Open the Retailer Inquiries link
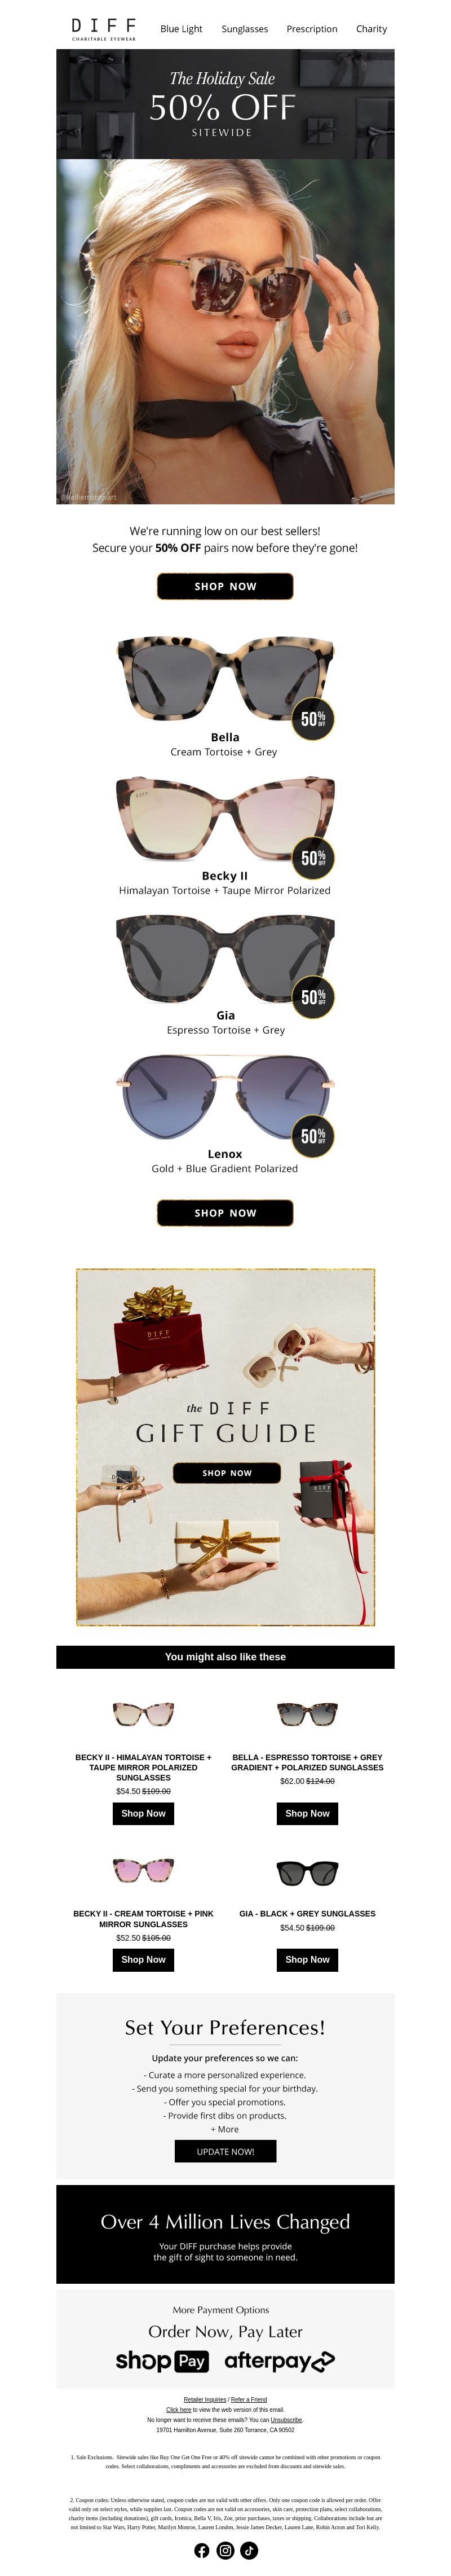The height and width of the screenshot is (2576, 451). (x=205, y=2399)
